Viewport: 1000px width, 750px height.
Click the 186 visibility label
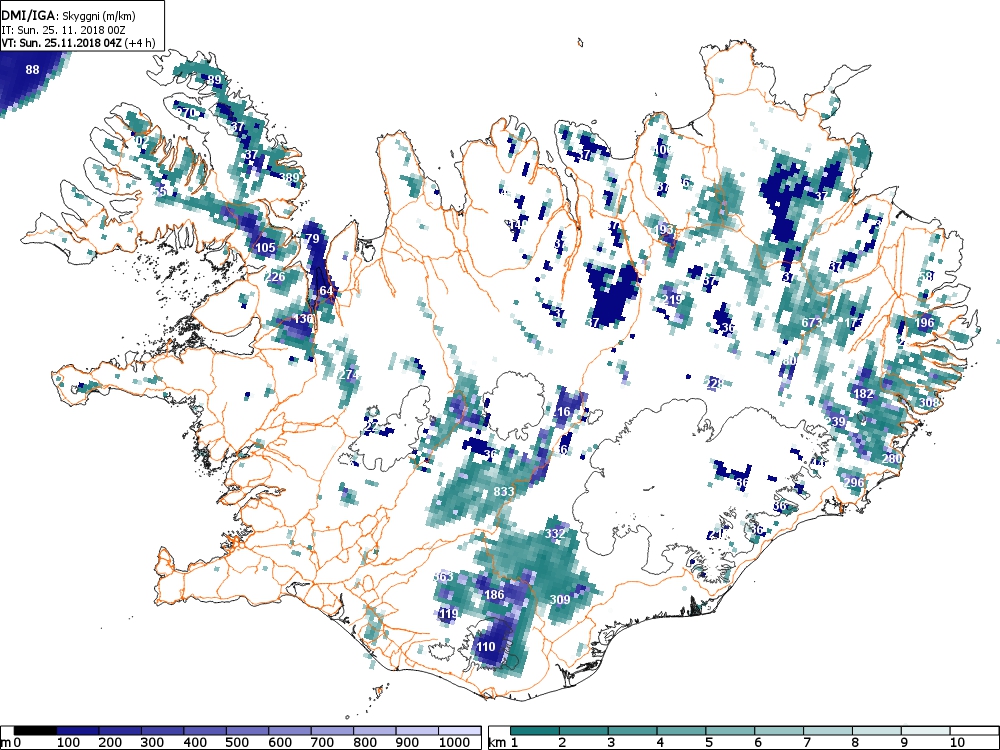coord(495,595)
